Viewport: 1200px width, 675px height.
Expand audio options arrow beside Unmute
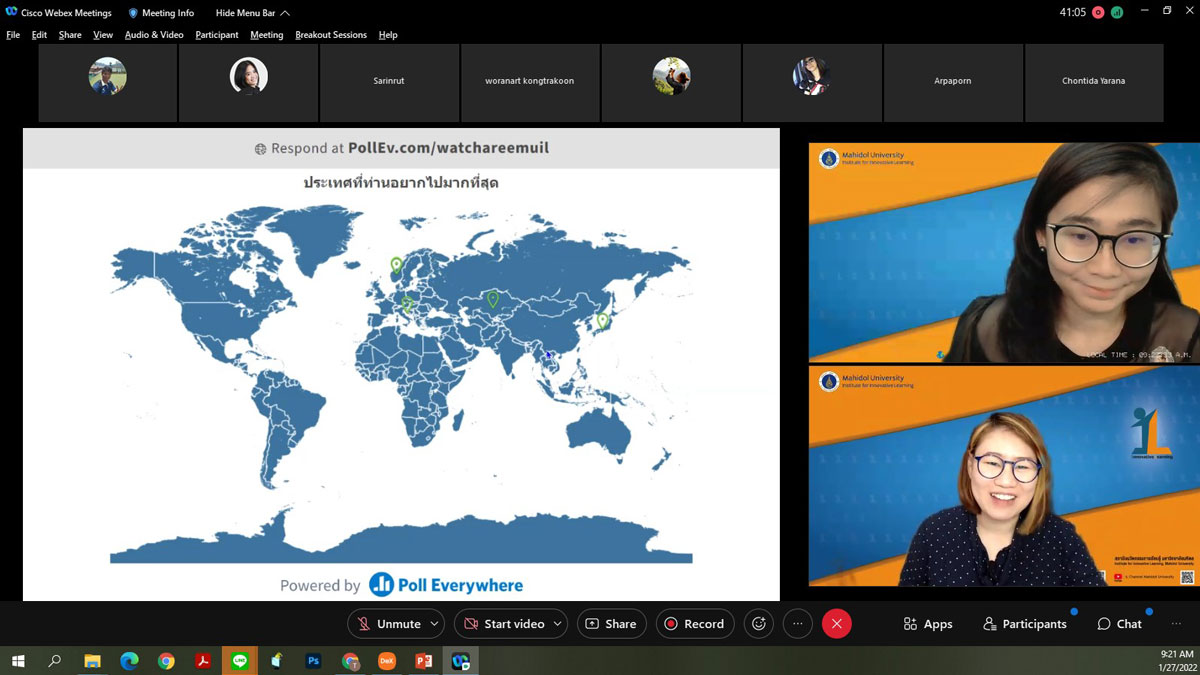click(x=434, y=624)
